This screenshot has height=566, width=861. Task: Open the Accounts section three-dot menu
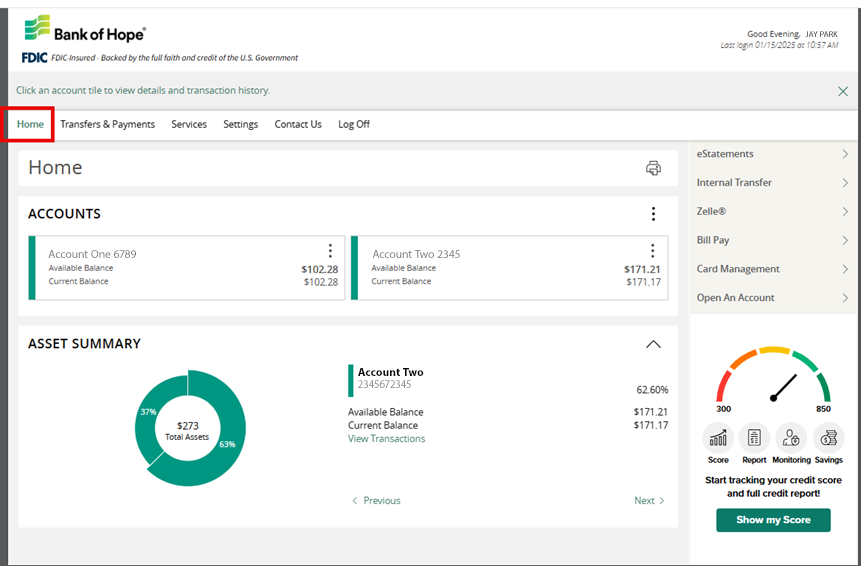pos(653,214)
